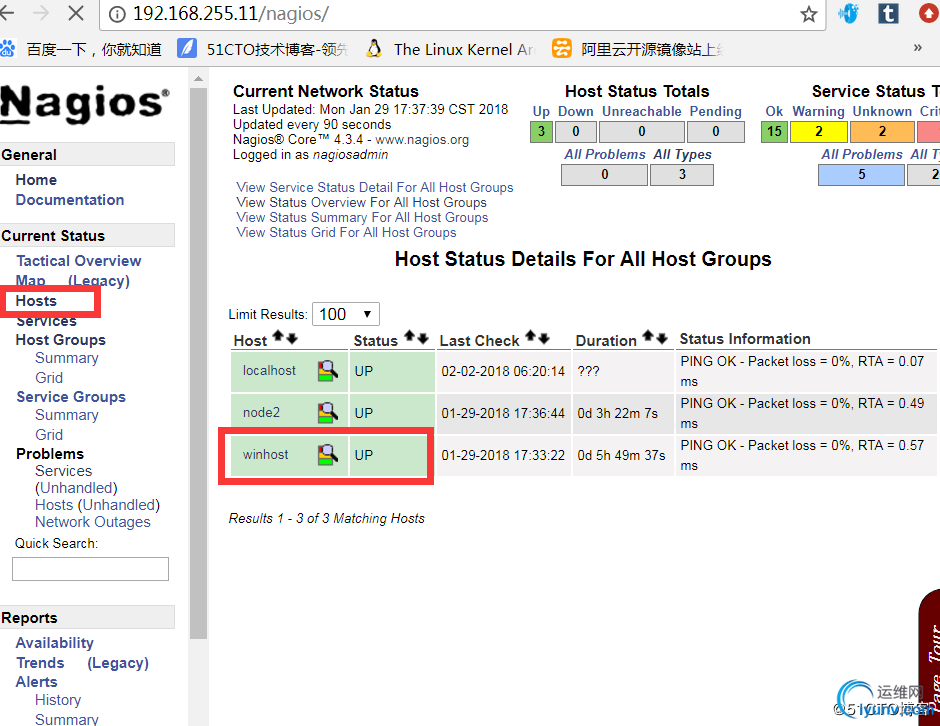Viewport: 940px width, 726px height.
Task: View Status Grid For All Host Groups
Action: (346, 232)
